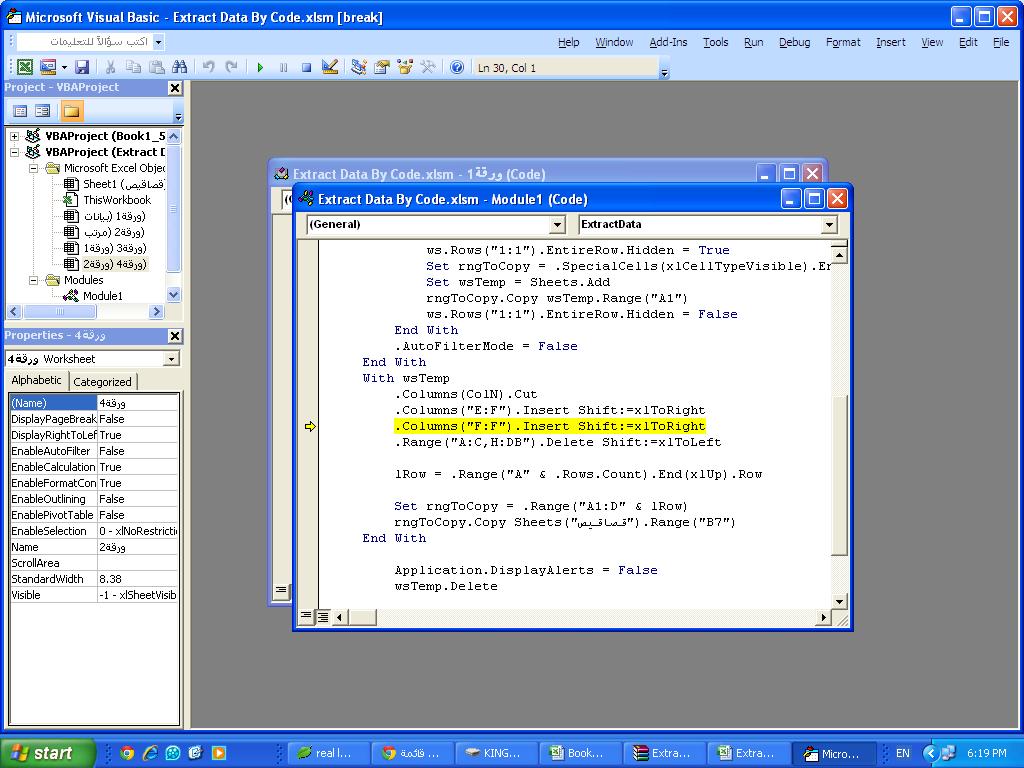
Task: Open the Tools menu
Action: (715, 42)
